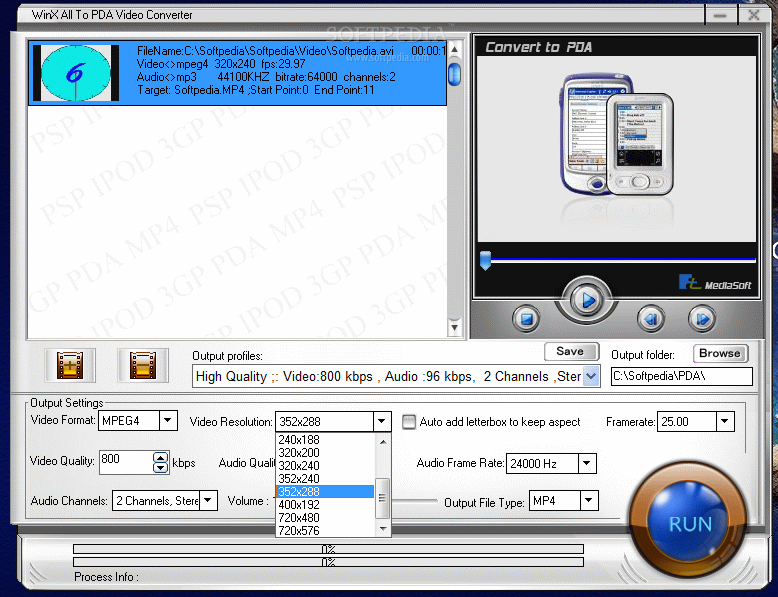Minimize the WinX converter window
Viewport: 778px width, 597px height.
click(x=720, y=15)
